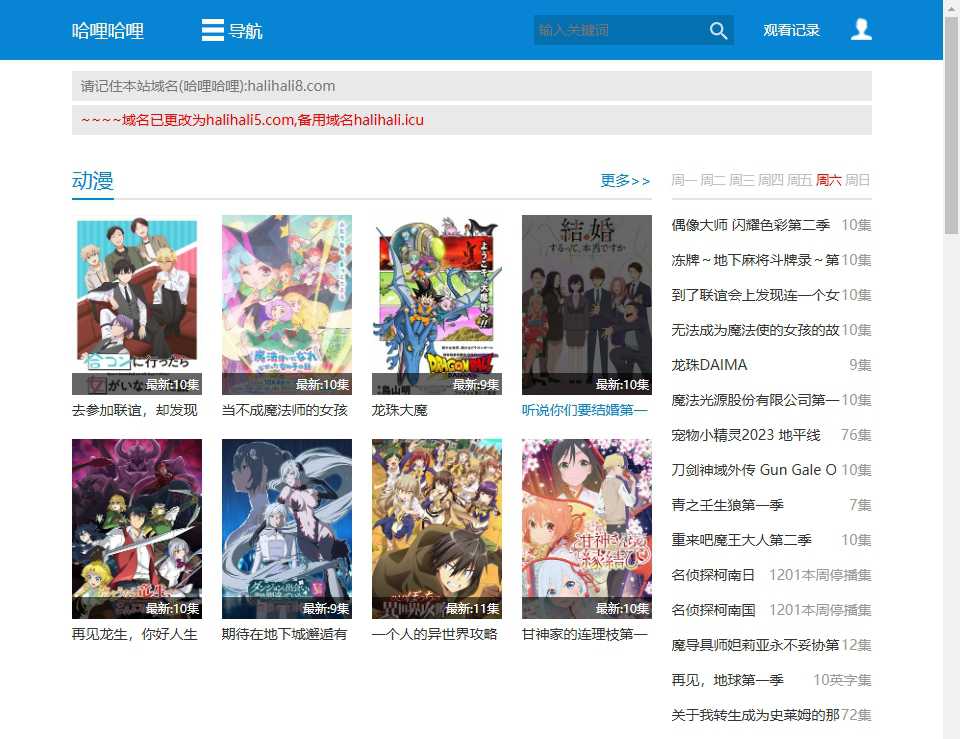Open poster for 龙珠大魔 with DRAGON BALL art
The width and height of the screenshot is (960, 739).
(436, 300)
